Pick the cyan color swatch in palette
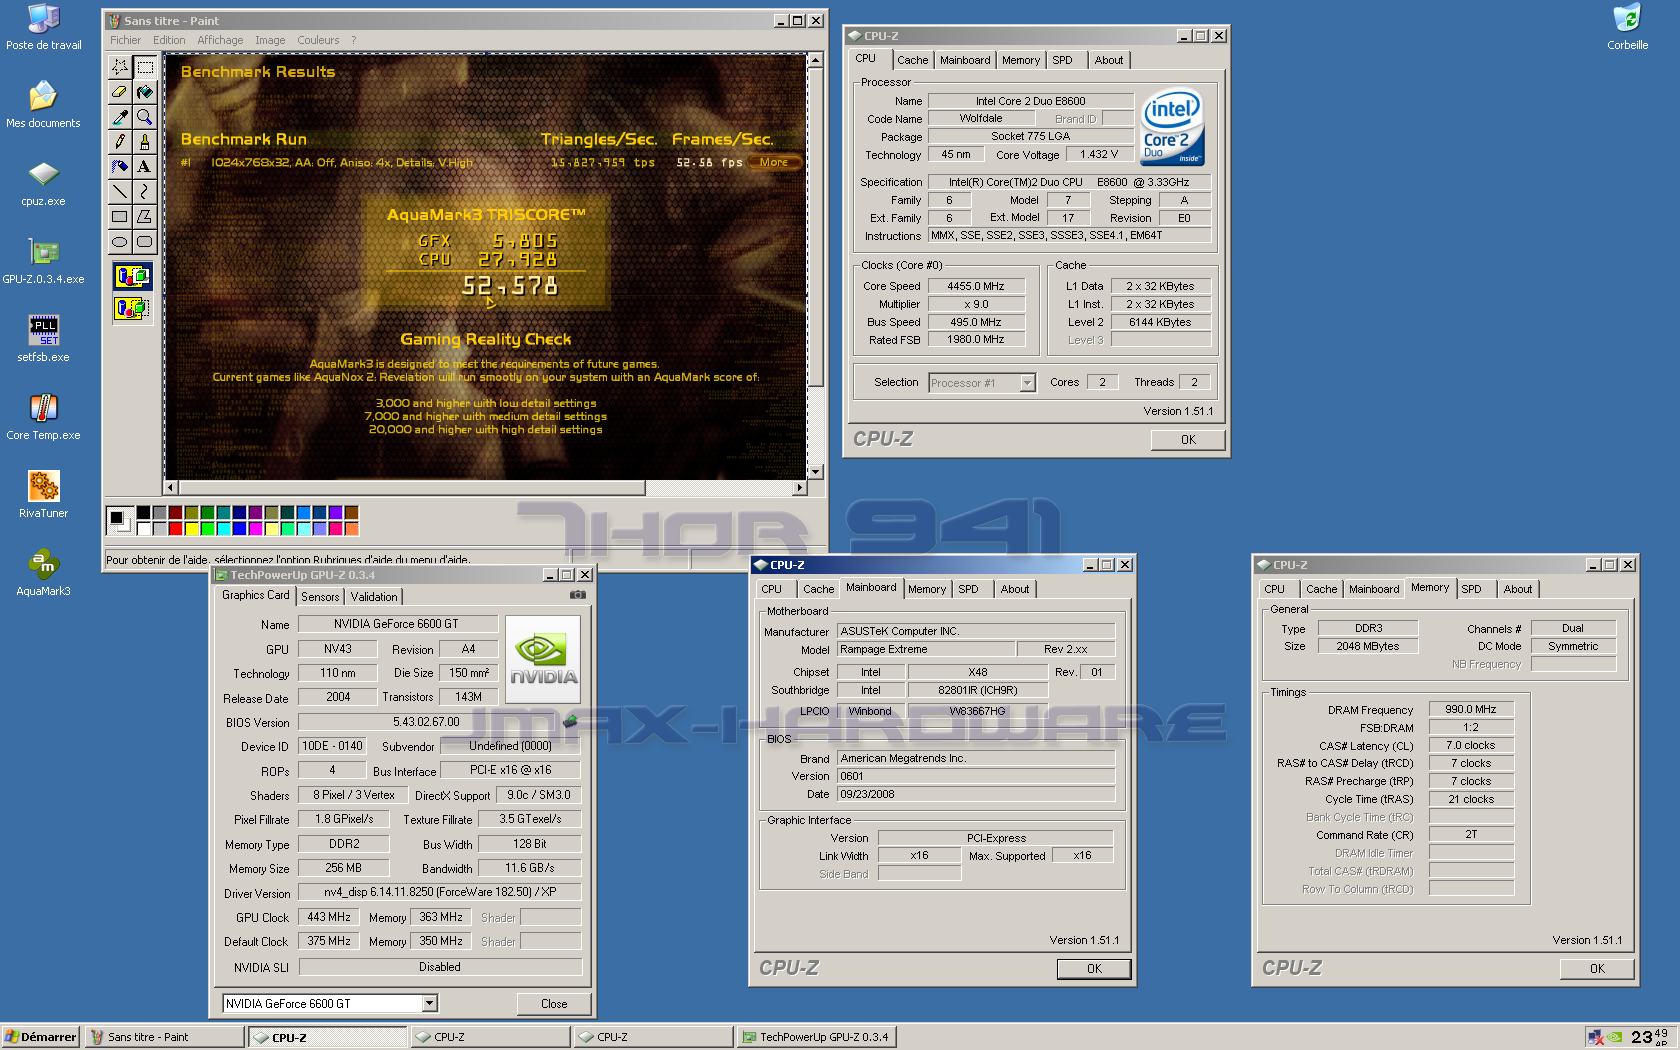1680x1050 pixels. (223, 529)
